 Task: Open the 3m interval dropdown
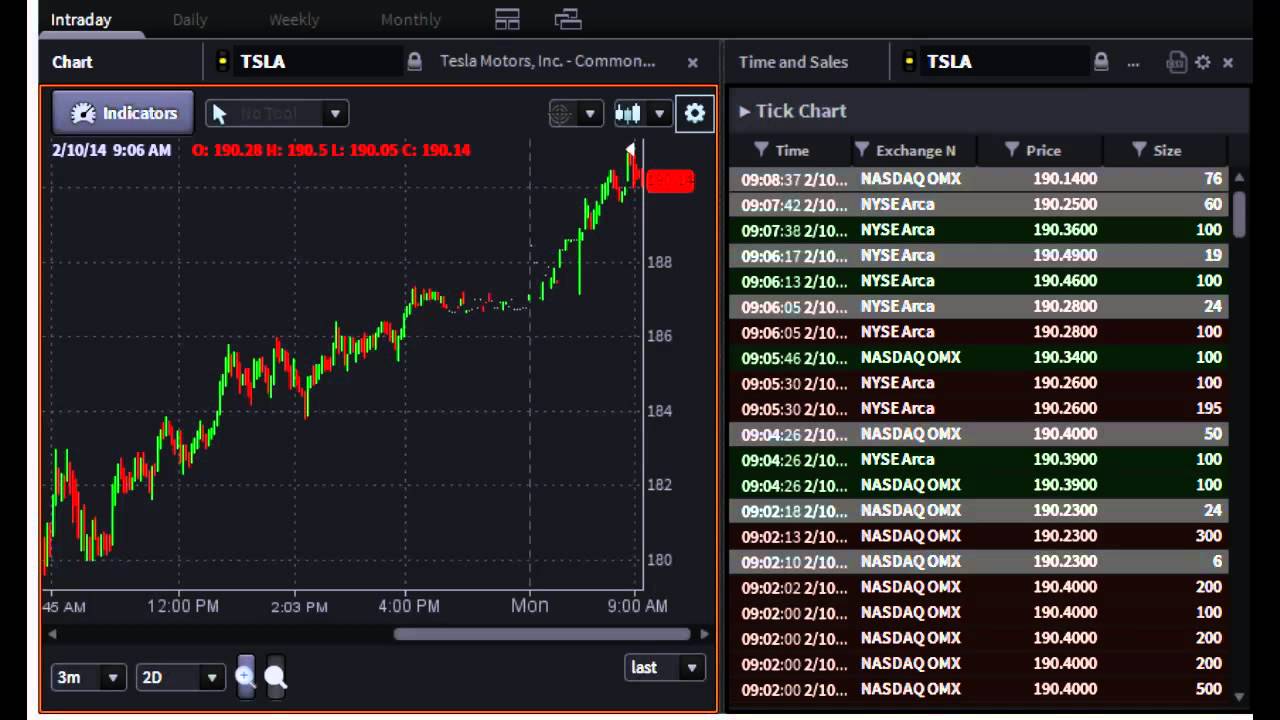[x=89, y=678]
